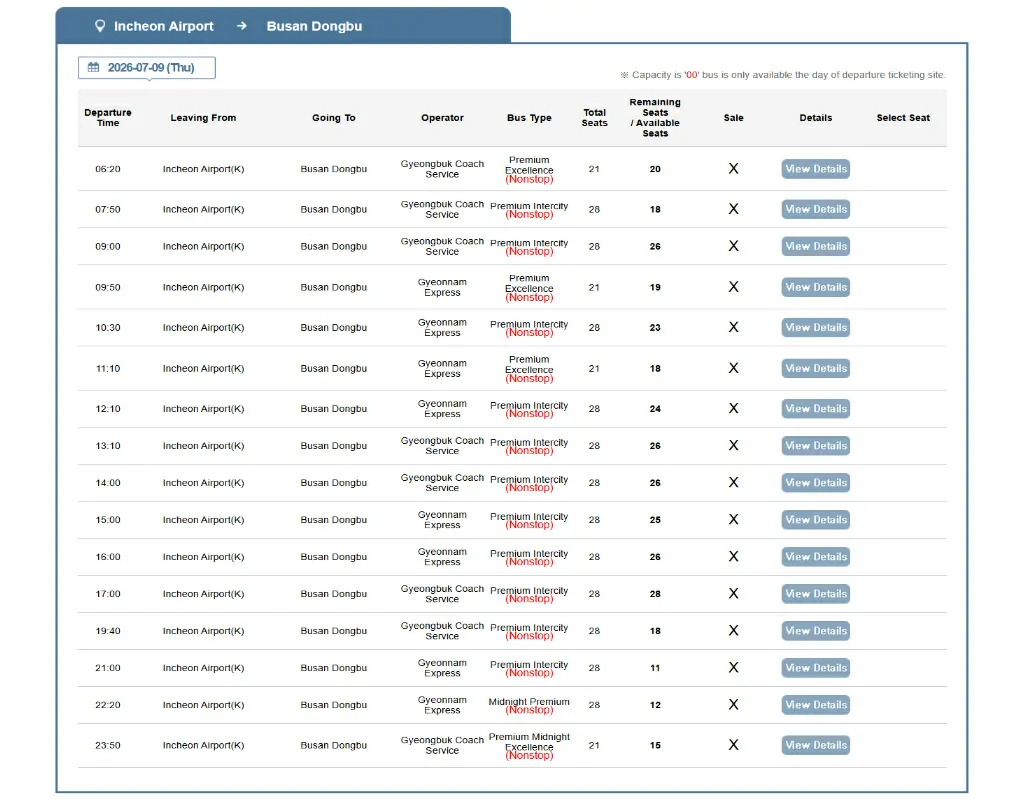View Details for the 06:20 departure
The image size is (1015, 800).
pyautogui.click(x=816, y=169)
